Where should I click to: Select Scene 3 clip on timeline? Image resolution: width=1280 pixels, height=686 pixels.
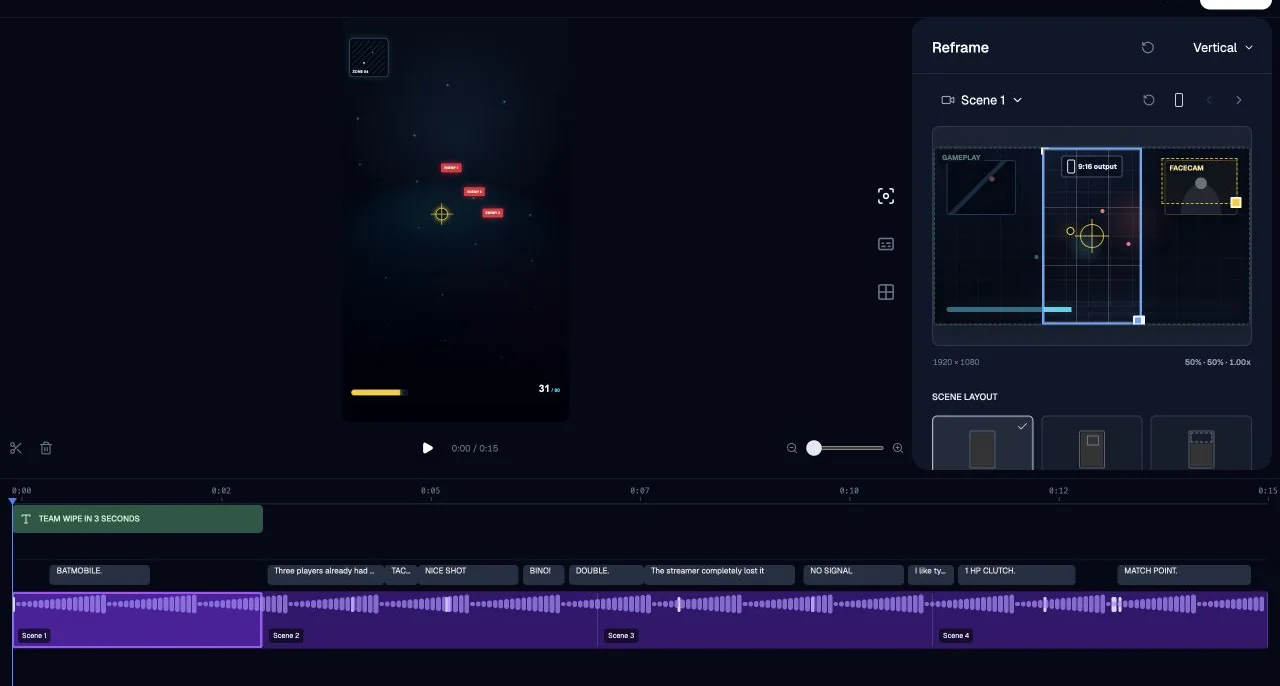(765, 620)
